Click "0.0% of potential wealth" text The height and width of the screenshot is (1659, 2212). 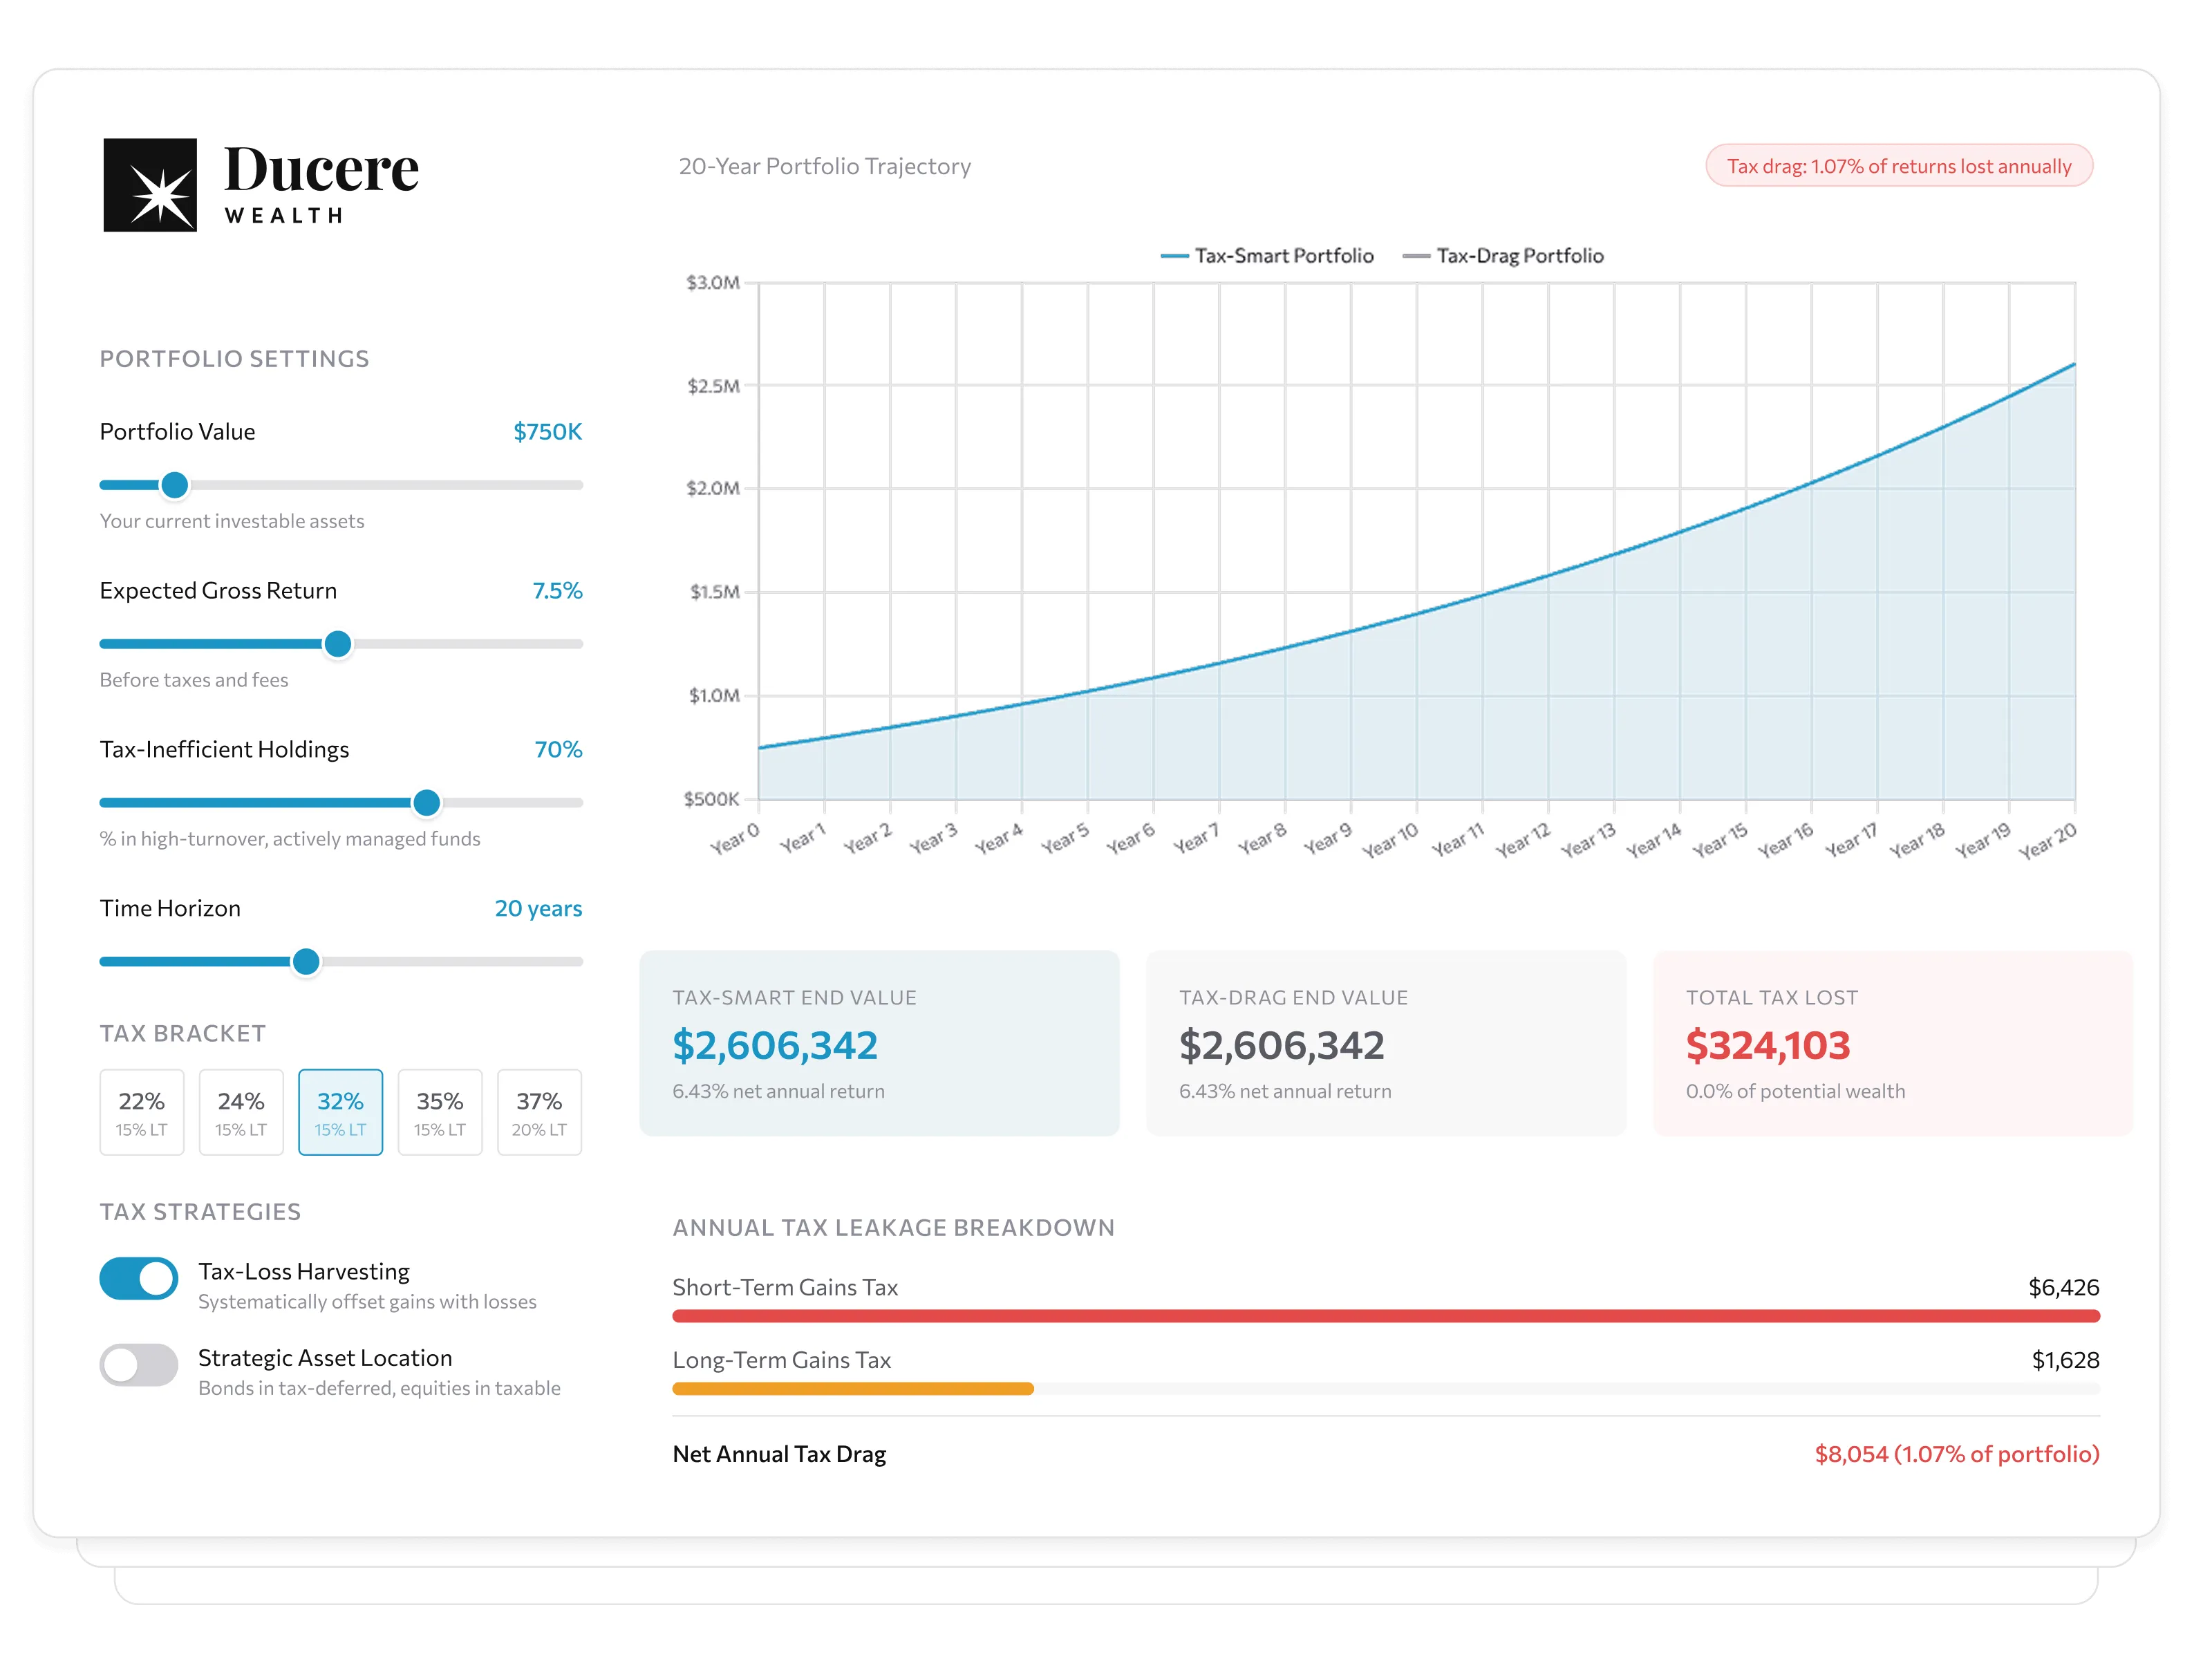click(x=1796, y=1092)
